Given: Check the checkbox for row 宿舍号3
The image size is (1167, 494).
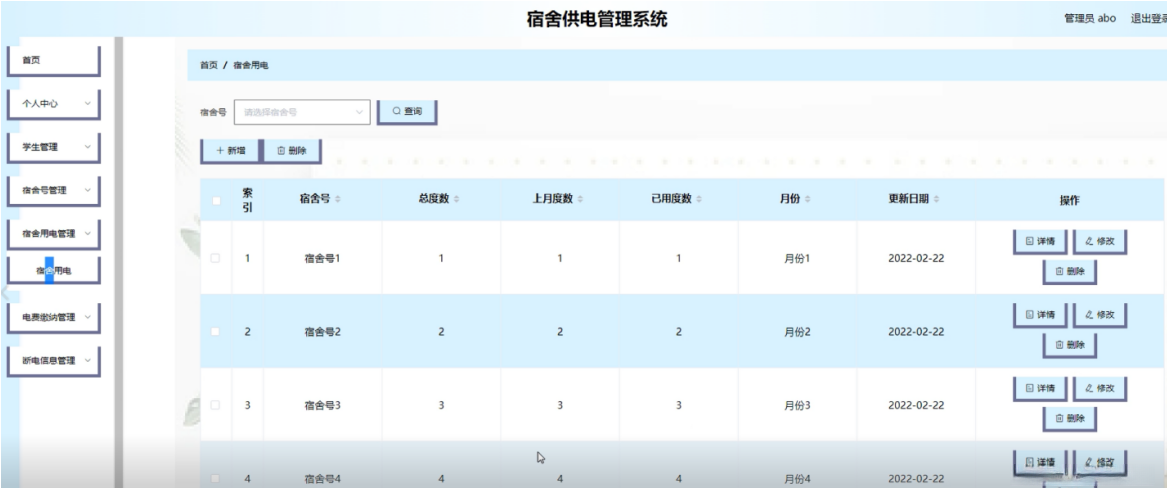Looking at the screenshot, I should (x=216, y=405).
